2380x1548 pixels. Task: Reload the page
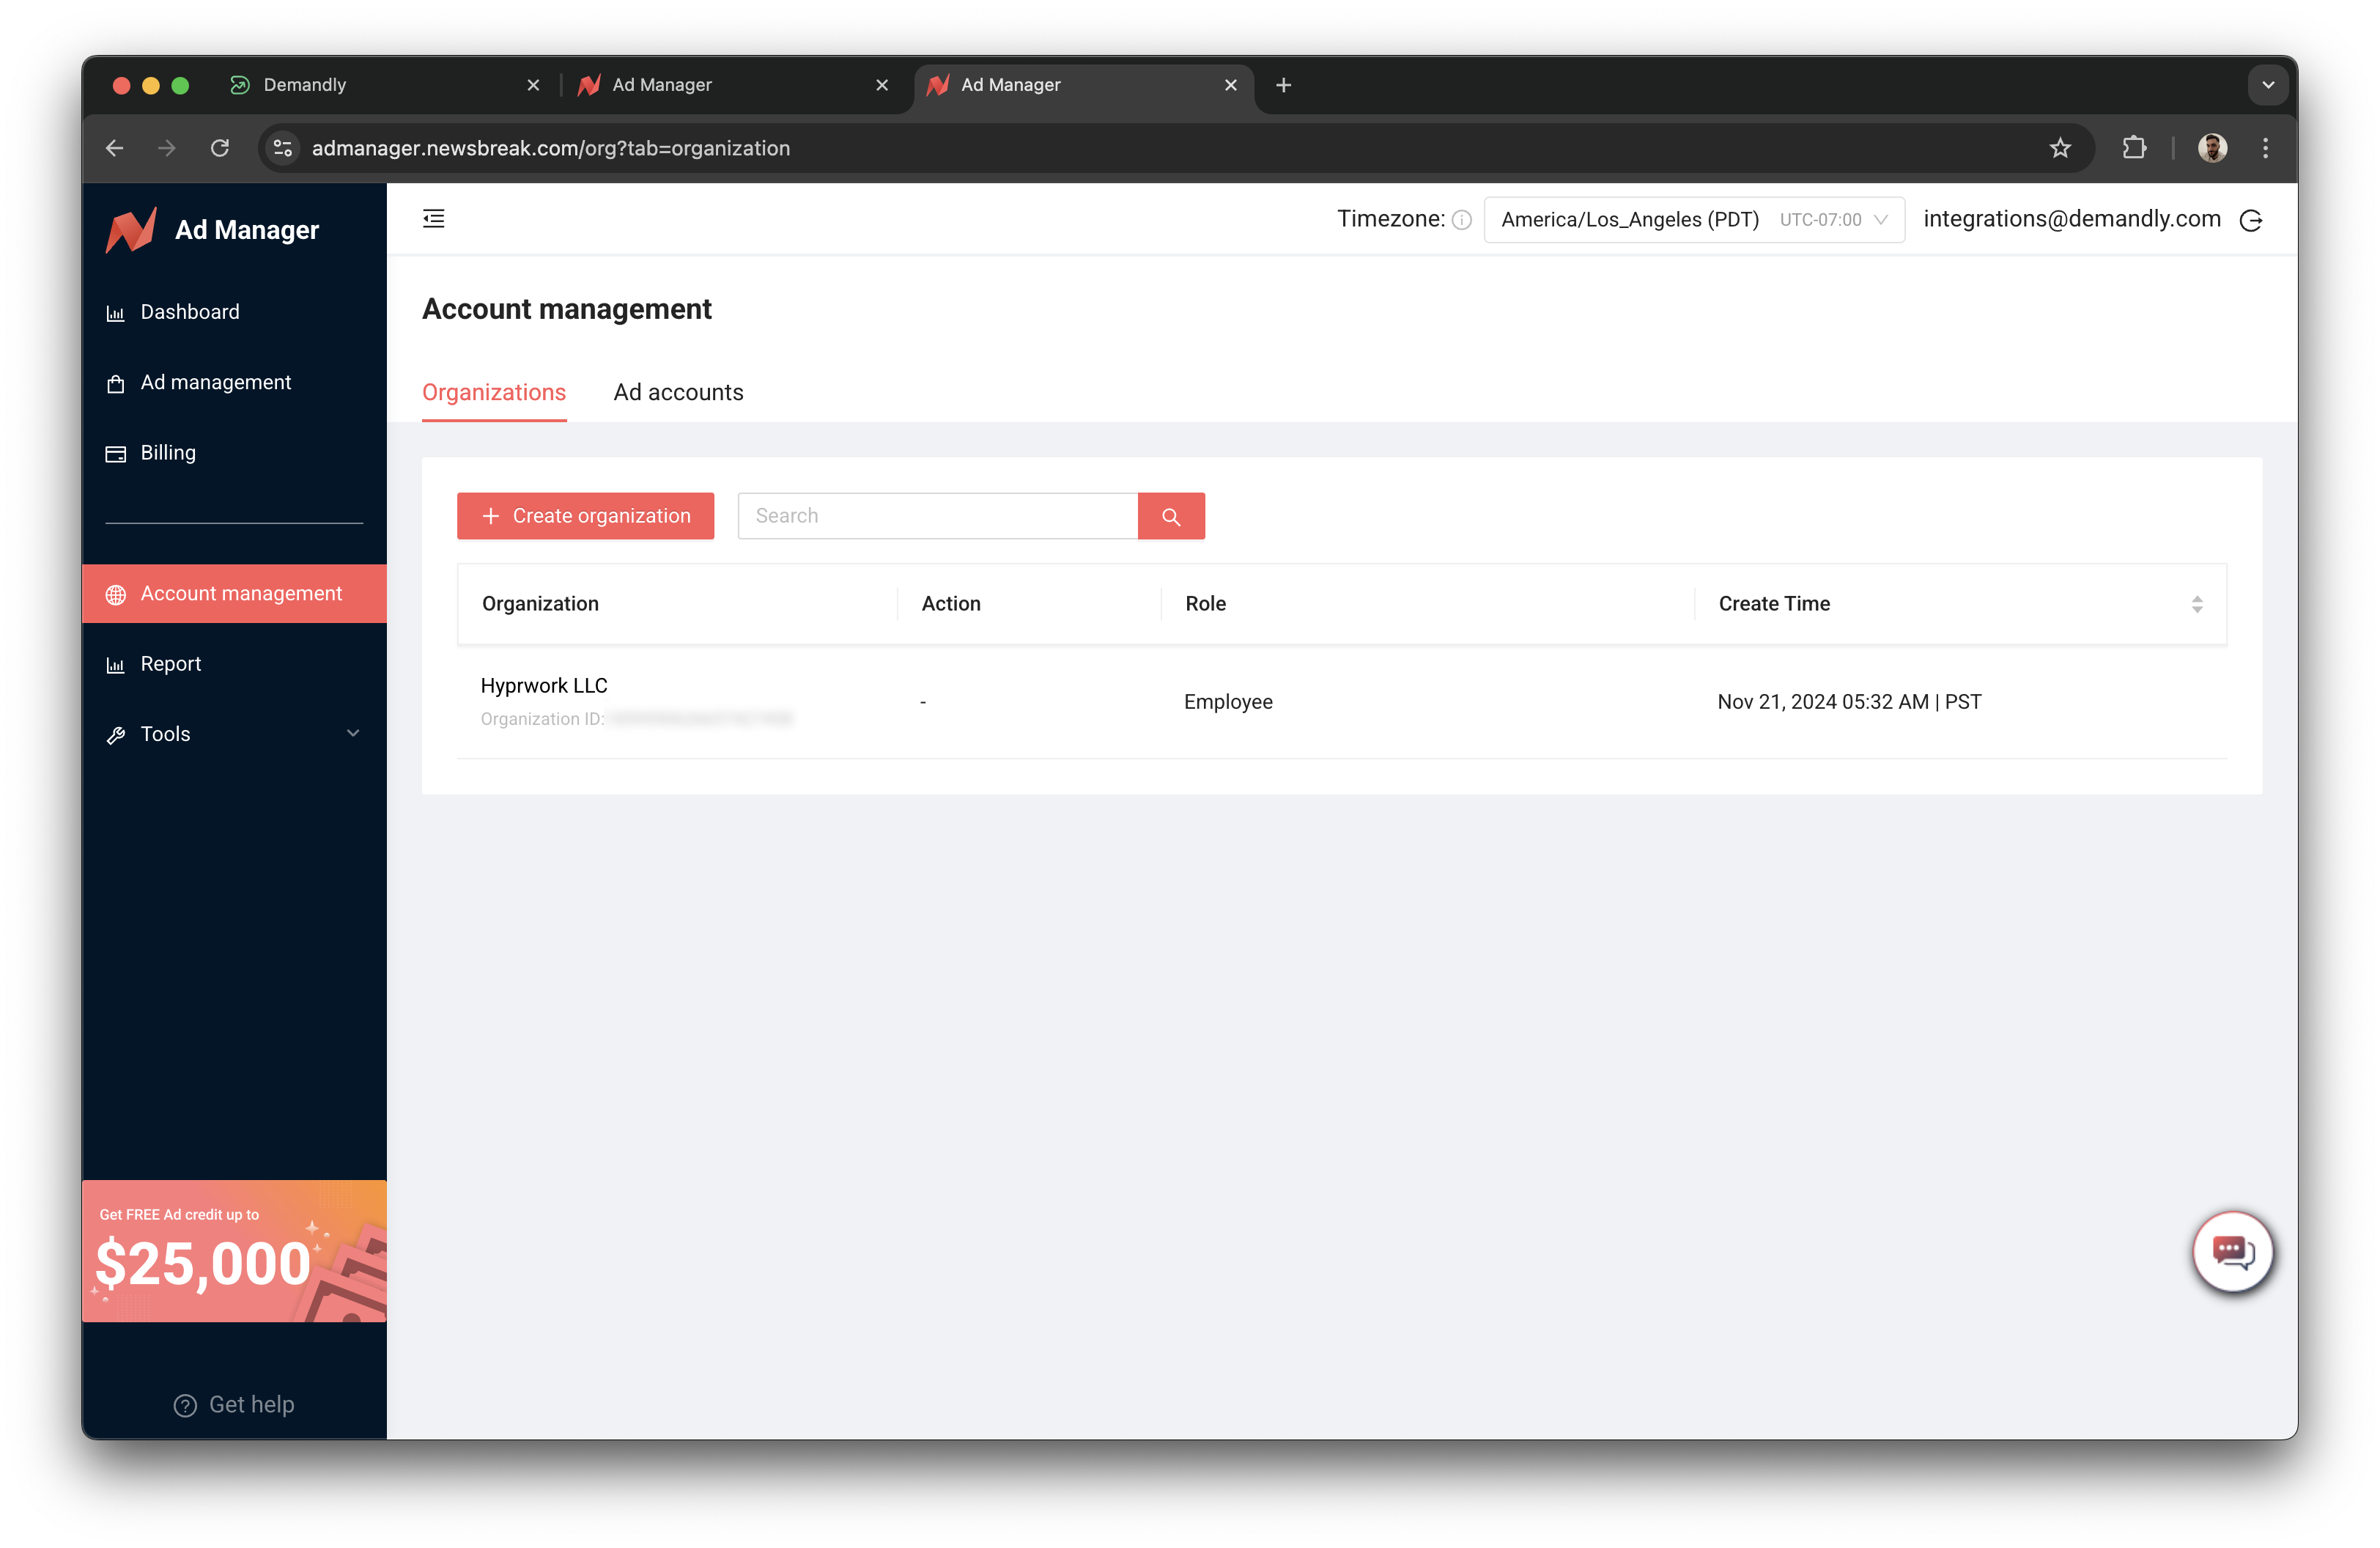pos(220,148)
